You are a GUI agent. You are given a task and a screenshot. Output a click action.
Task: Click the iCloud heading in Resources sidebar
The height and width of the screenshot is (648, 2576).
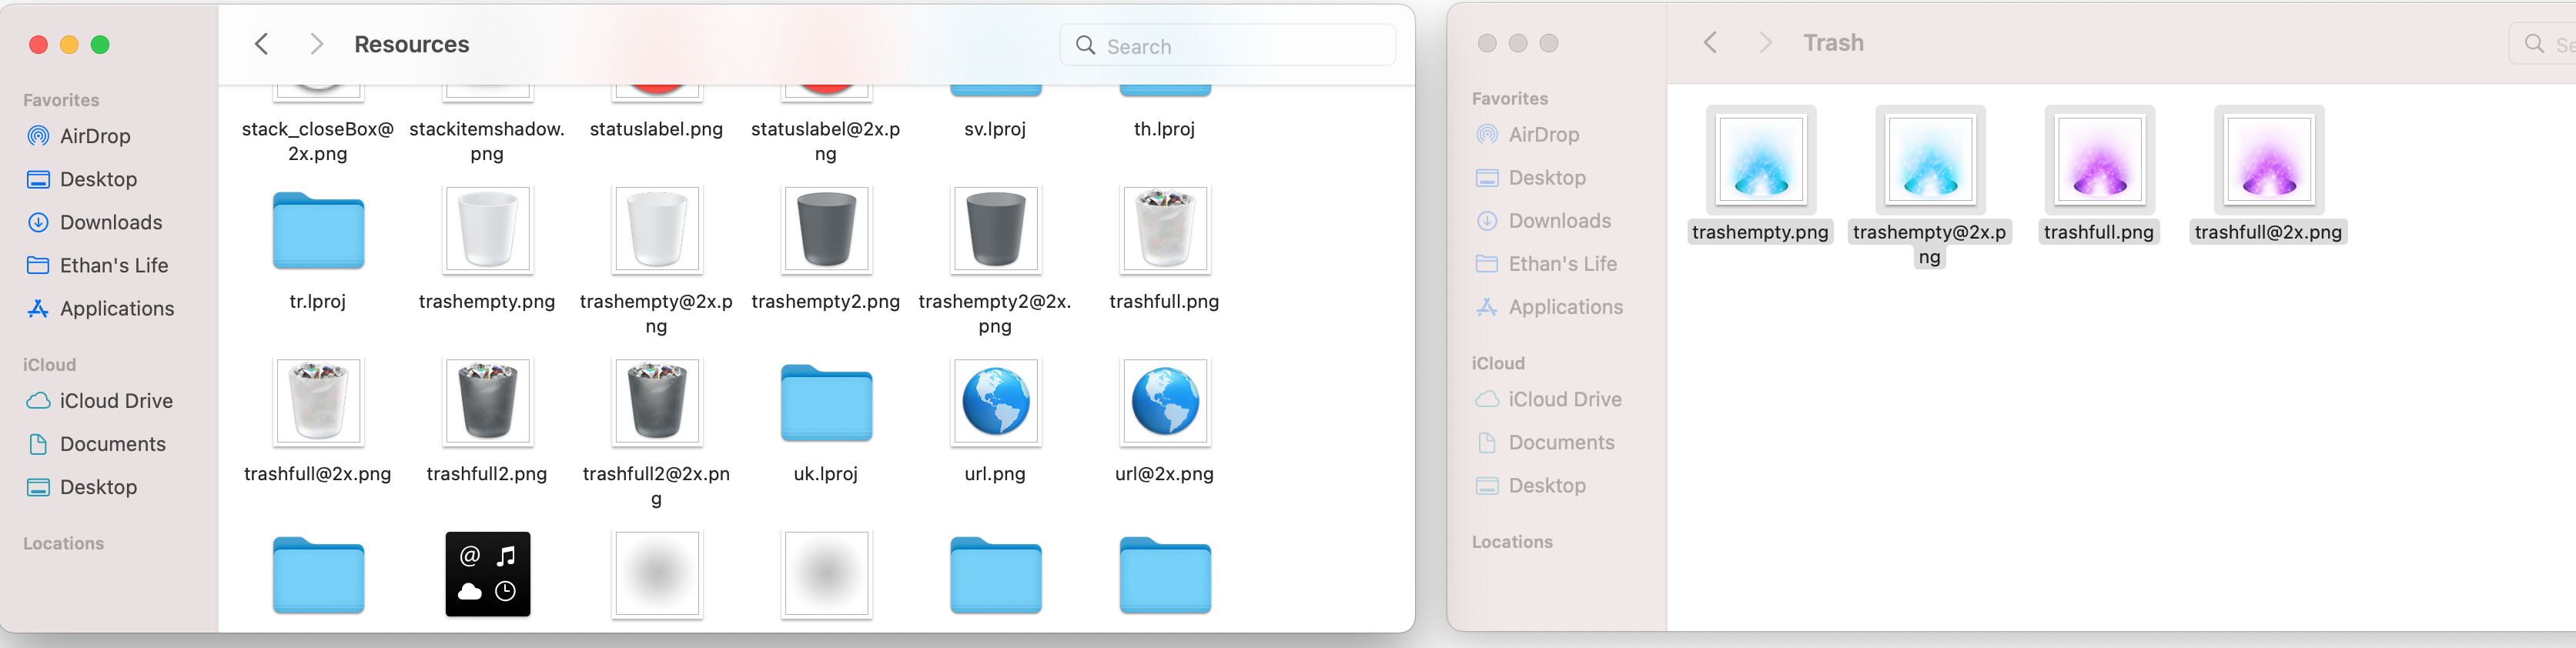point(49,365)
